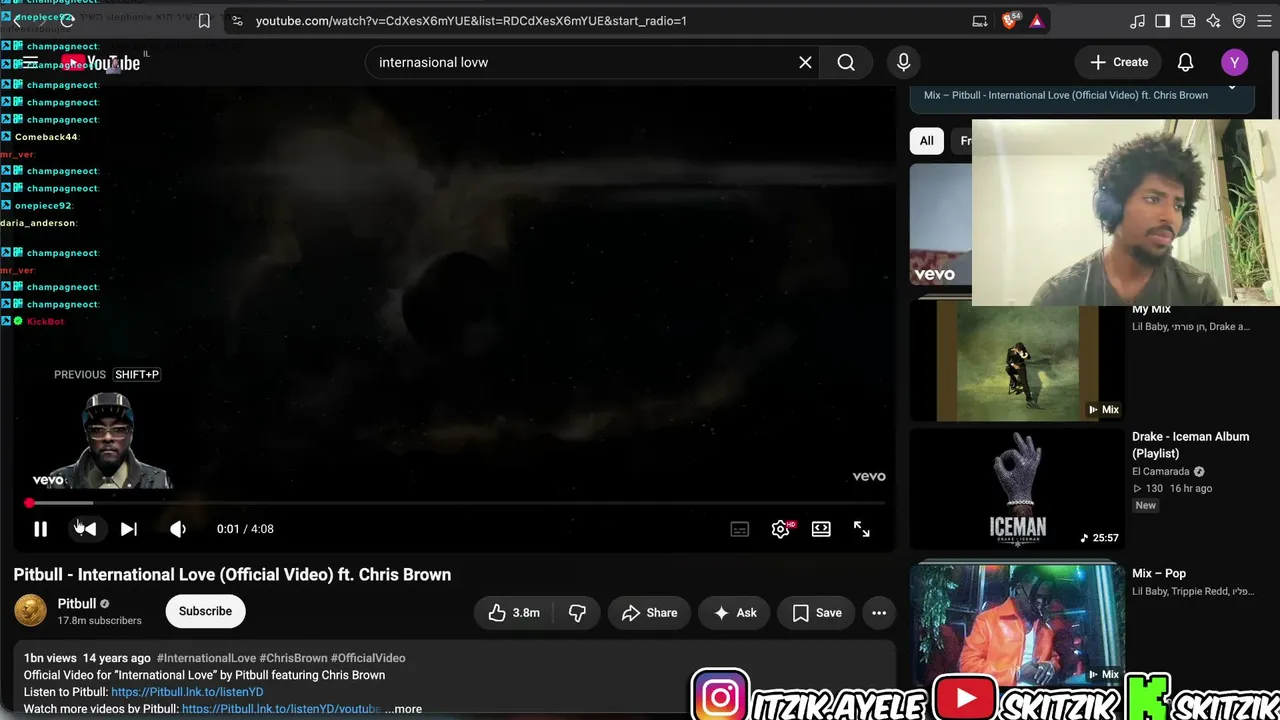The height and width of the screenshot is (720, 1280).
Task: Expand description with ...more
Action: tap(404, 709)
